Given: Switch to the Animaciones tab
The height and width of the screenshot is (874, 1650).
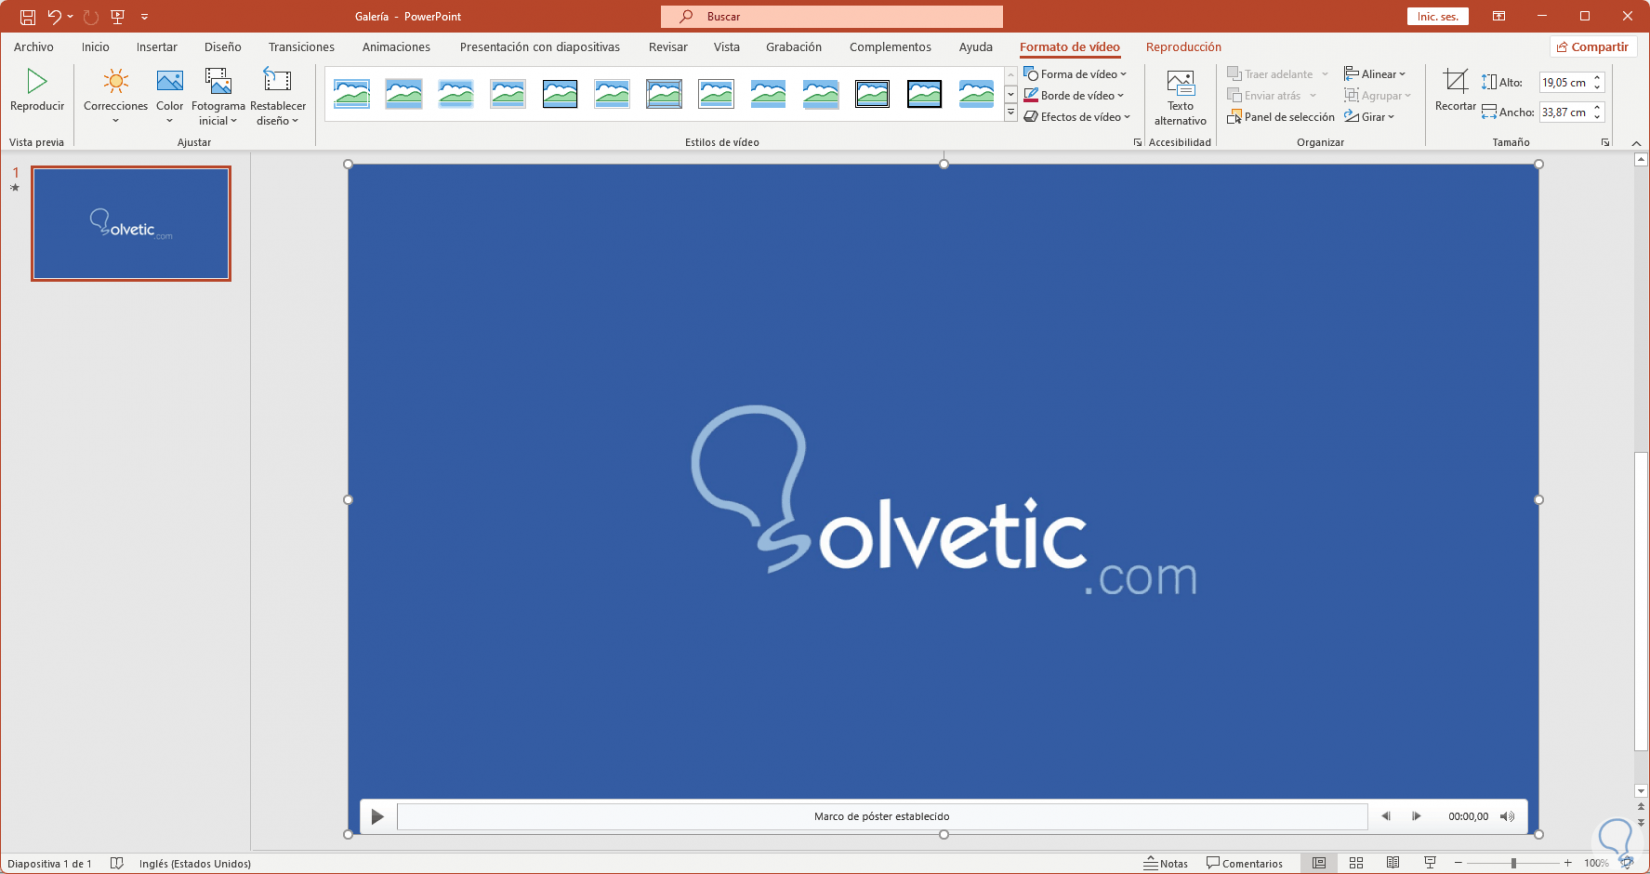Looking at the screenshot, I should point(396,47).
